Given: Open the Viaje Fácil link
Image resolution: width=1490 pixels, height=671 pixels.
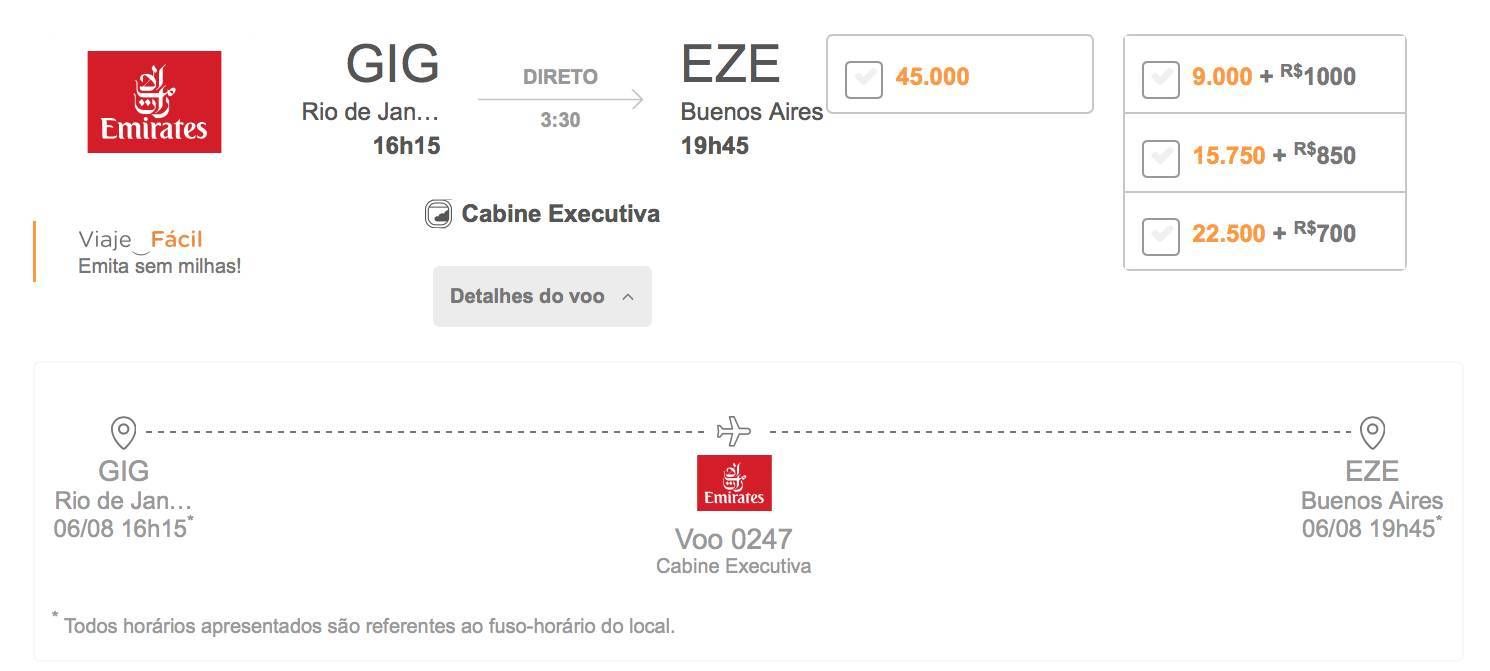Looking at the screenshot, I should tap(140, 239).
